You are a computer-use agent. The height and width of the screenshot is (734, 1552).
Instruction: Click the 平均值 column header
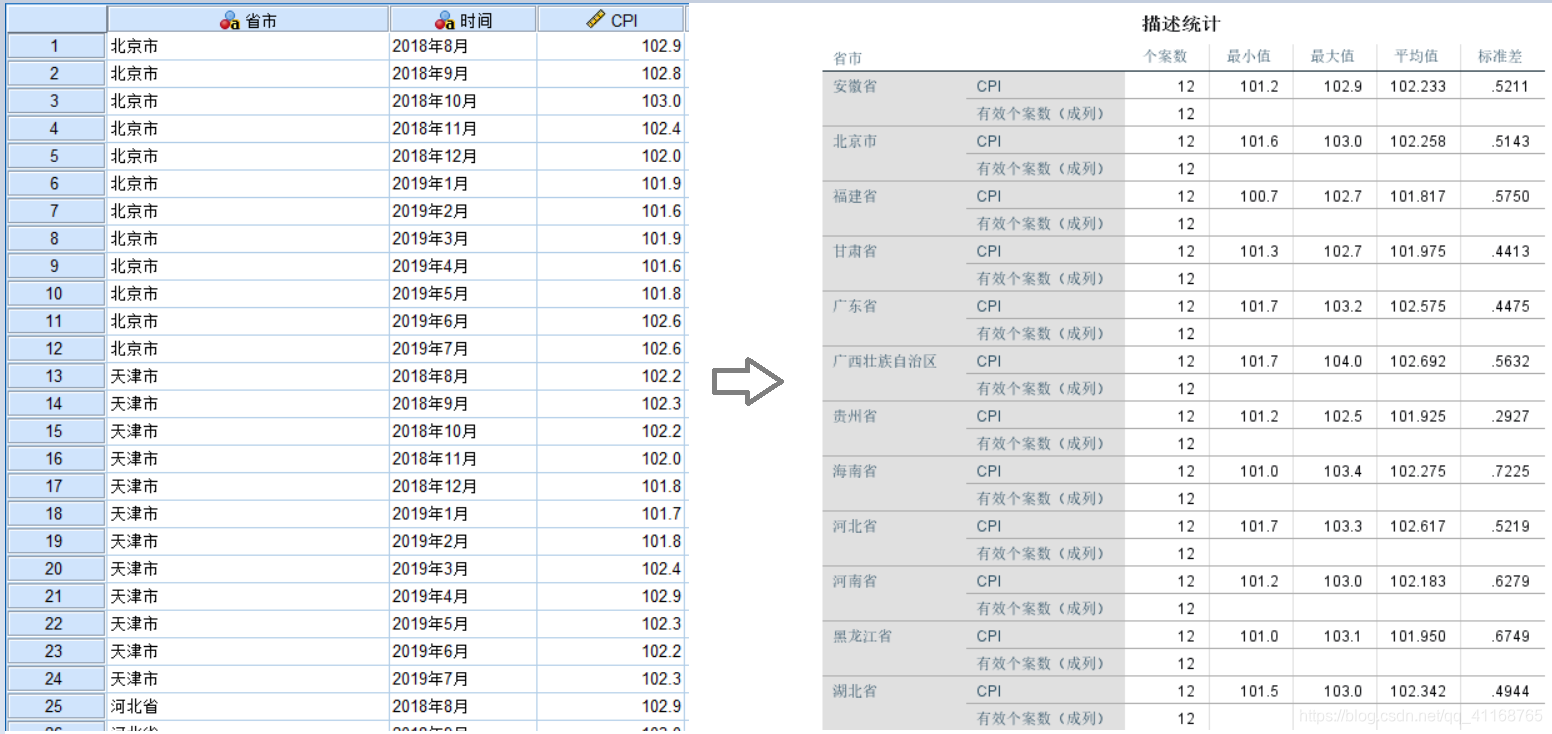[x=1417, y=57]
